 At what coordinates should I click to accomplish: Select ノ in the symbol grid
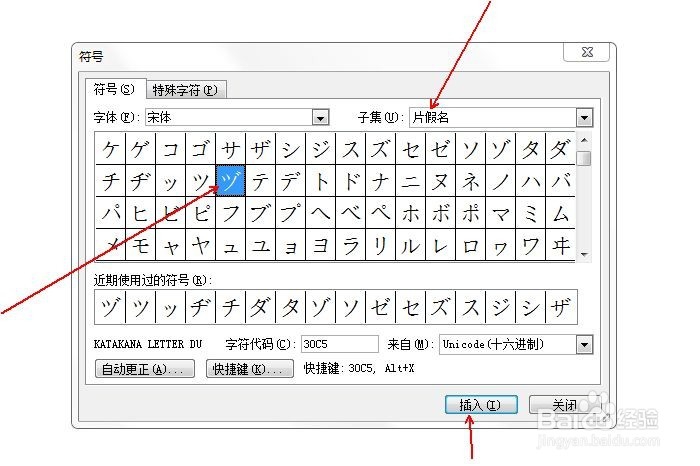(x=500, y=181)
